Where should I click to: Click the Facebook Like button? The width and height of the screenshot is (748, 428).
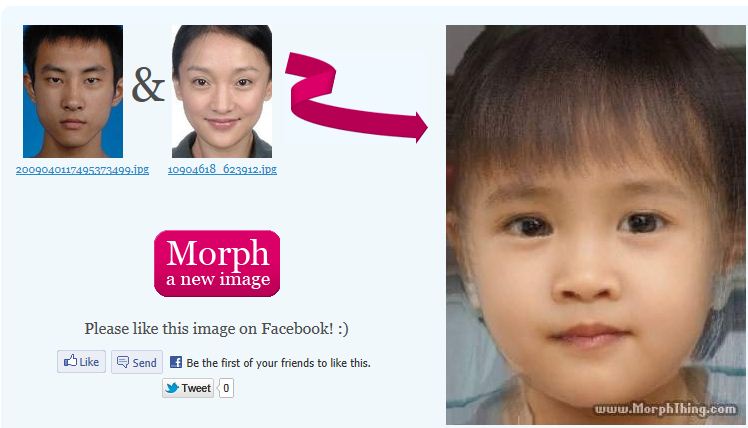pos(82,361)
